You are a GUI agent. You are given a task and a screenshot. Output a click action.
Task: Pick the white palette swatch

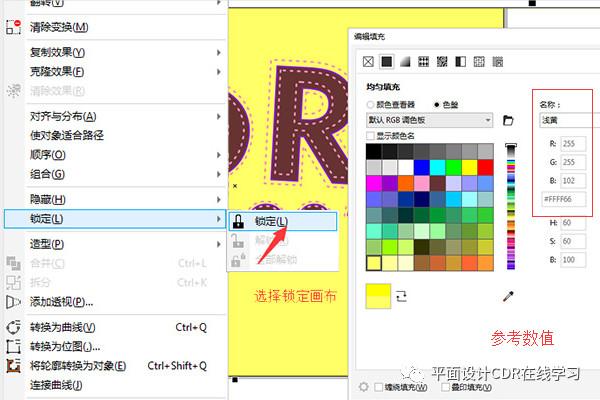(406, 167)
